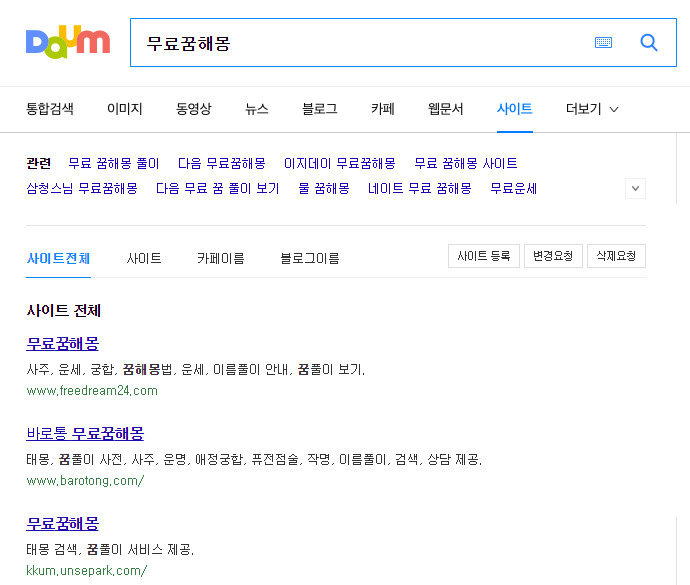
Task: Open related search 무료 꿈해몽 사이트
Action: pyautogui.click(x=466, y=163)
